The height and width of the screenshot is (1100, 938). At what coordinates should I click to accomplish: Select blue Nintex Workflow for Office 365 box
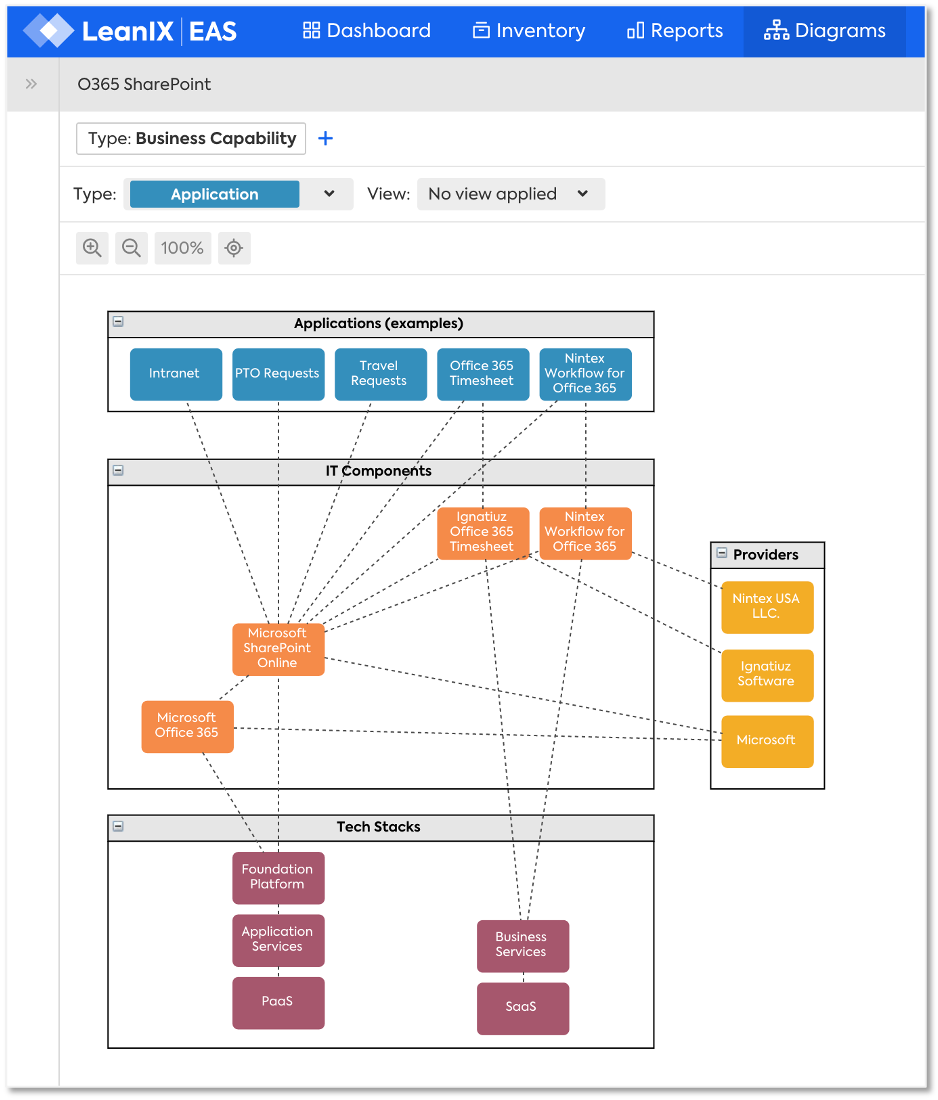tap(586, 374)
